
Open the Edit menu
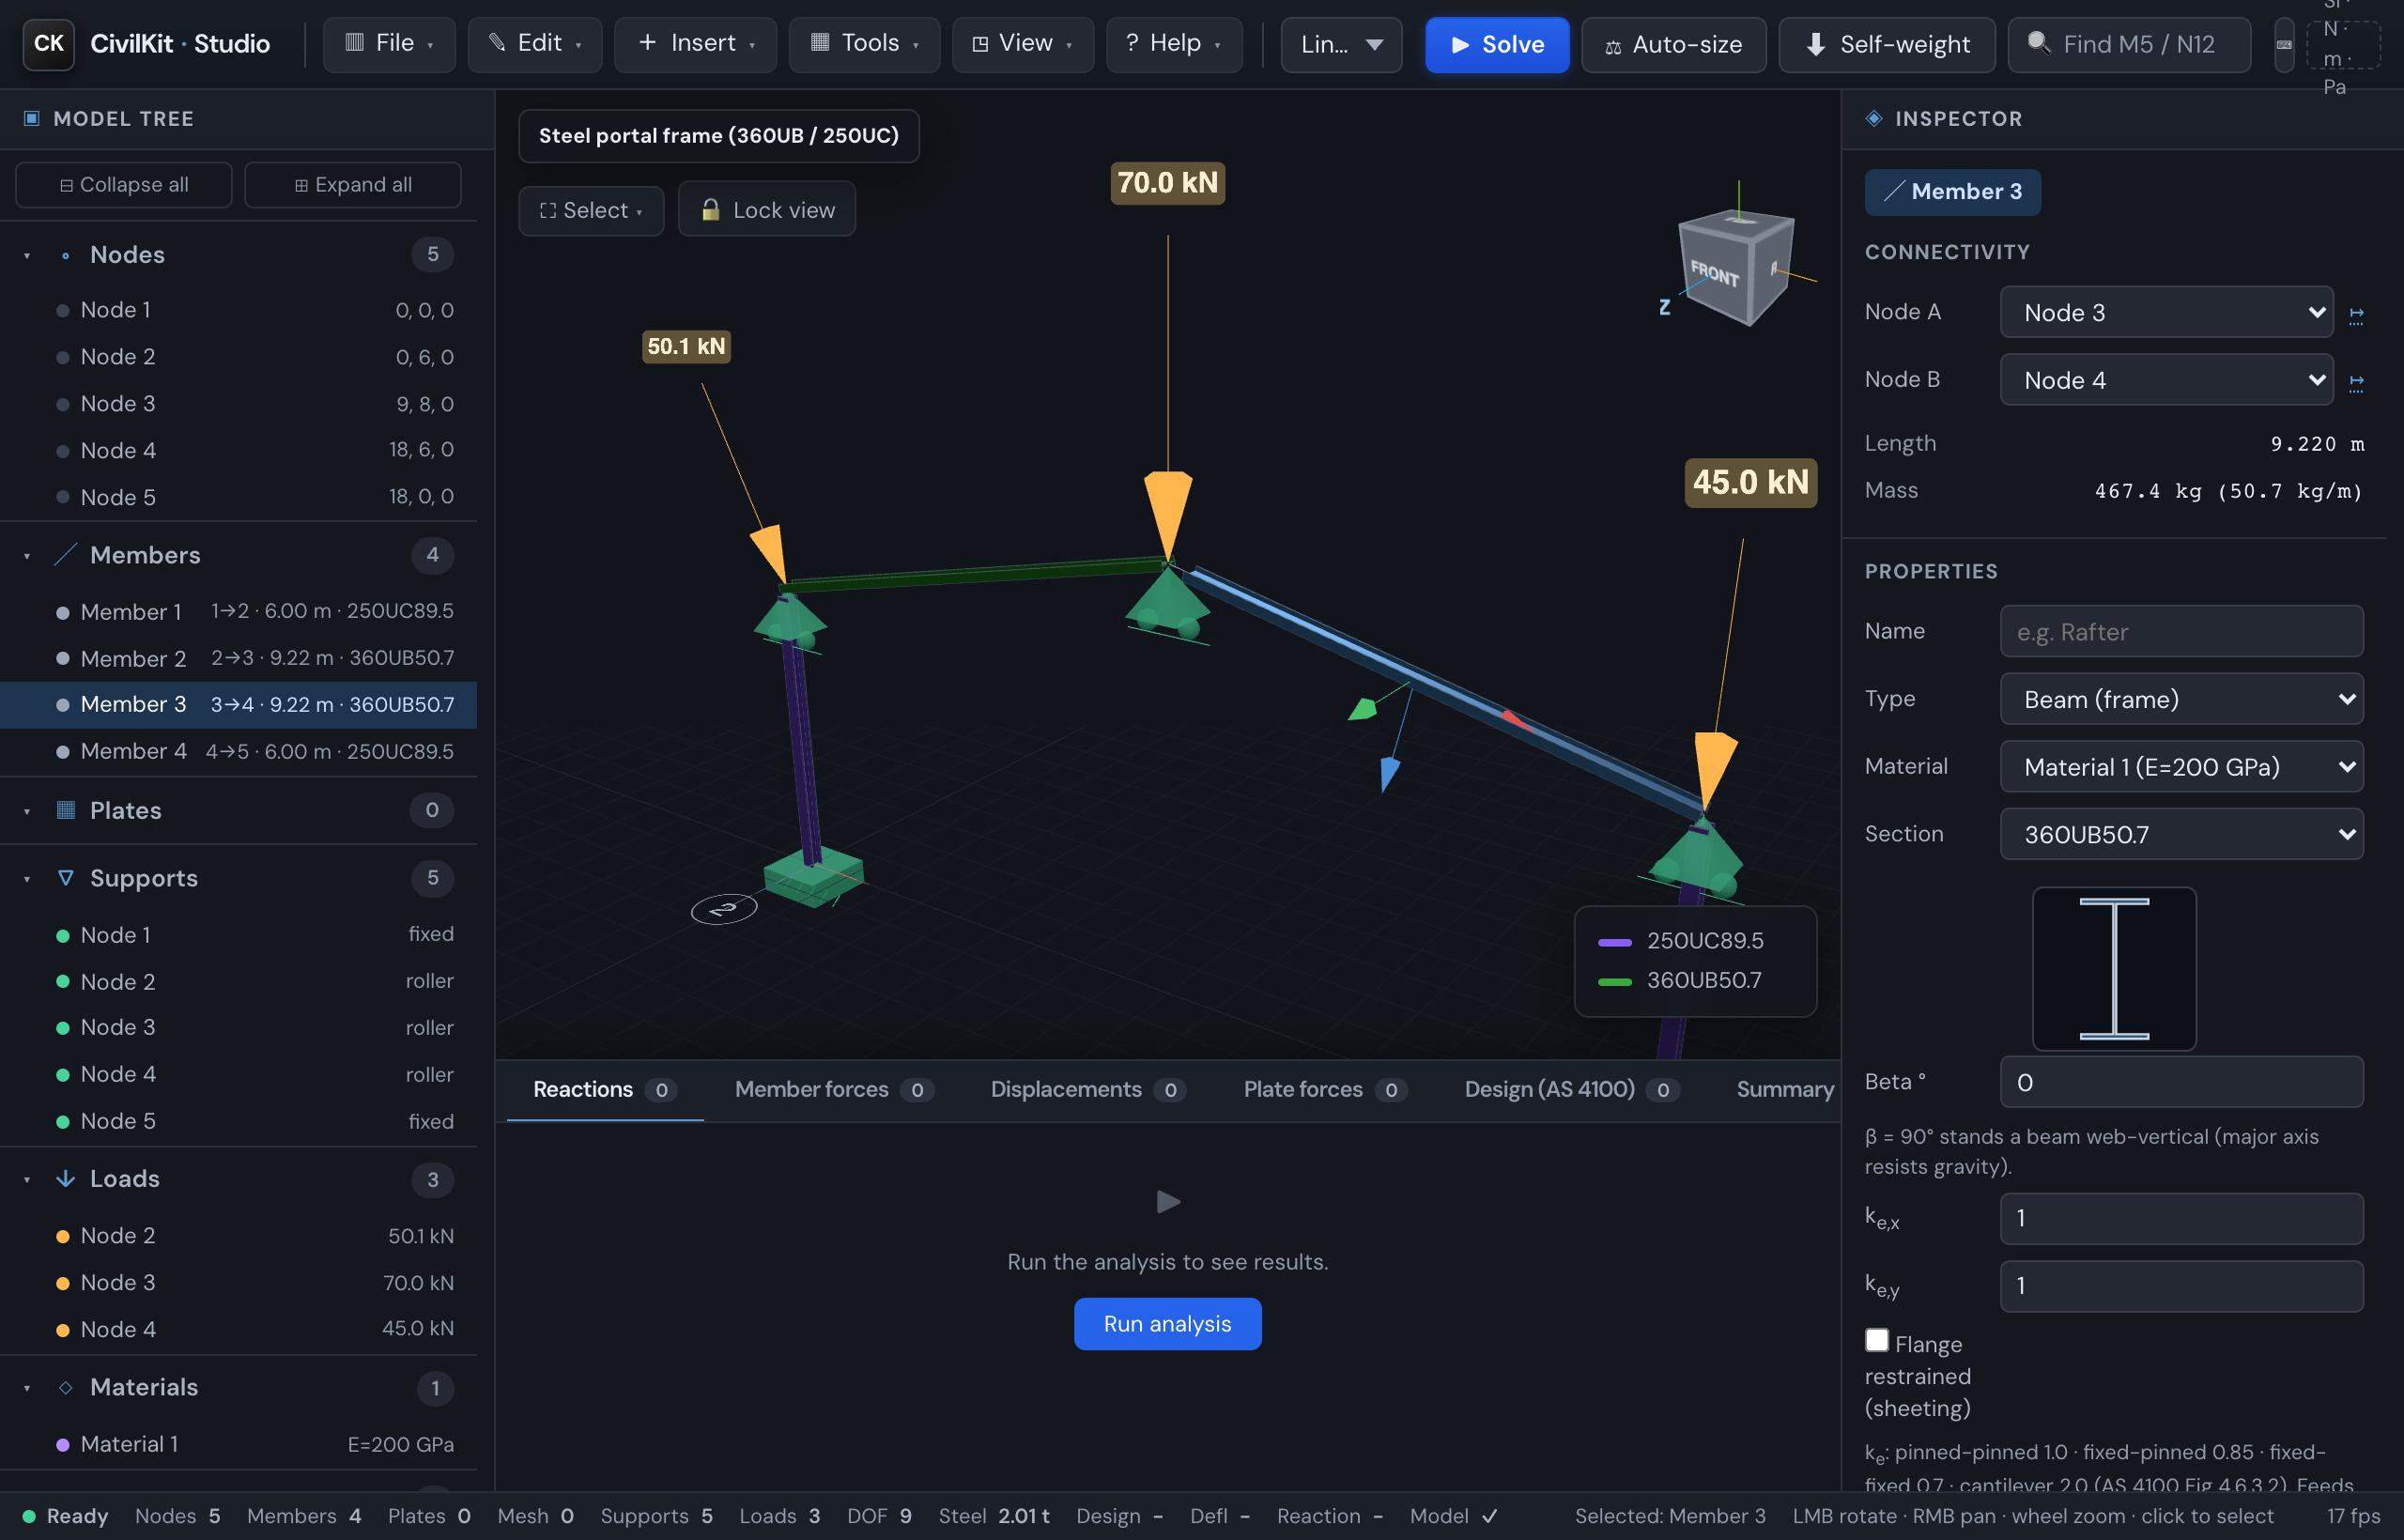pyautogui.click(x=535, y=44)
